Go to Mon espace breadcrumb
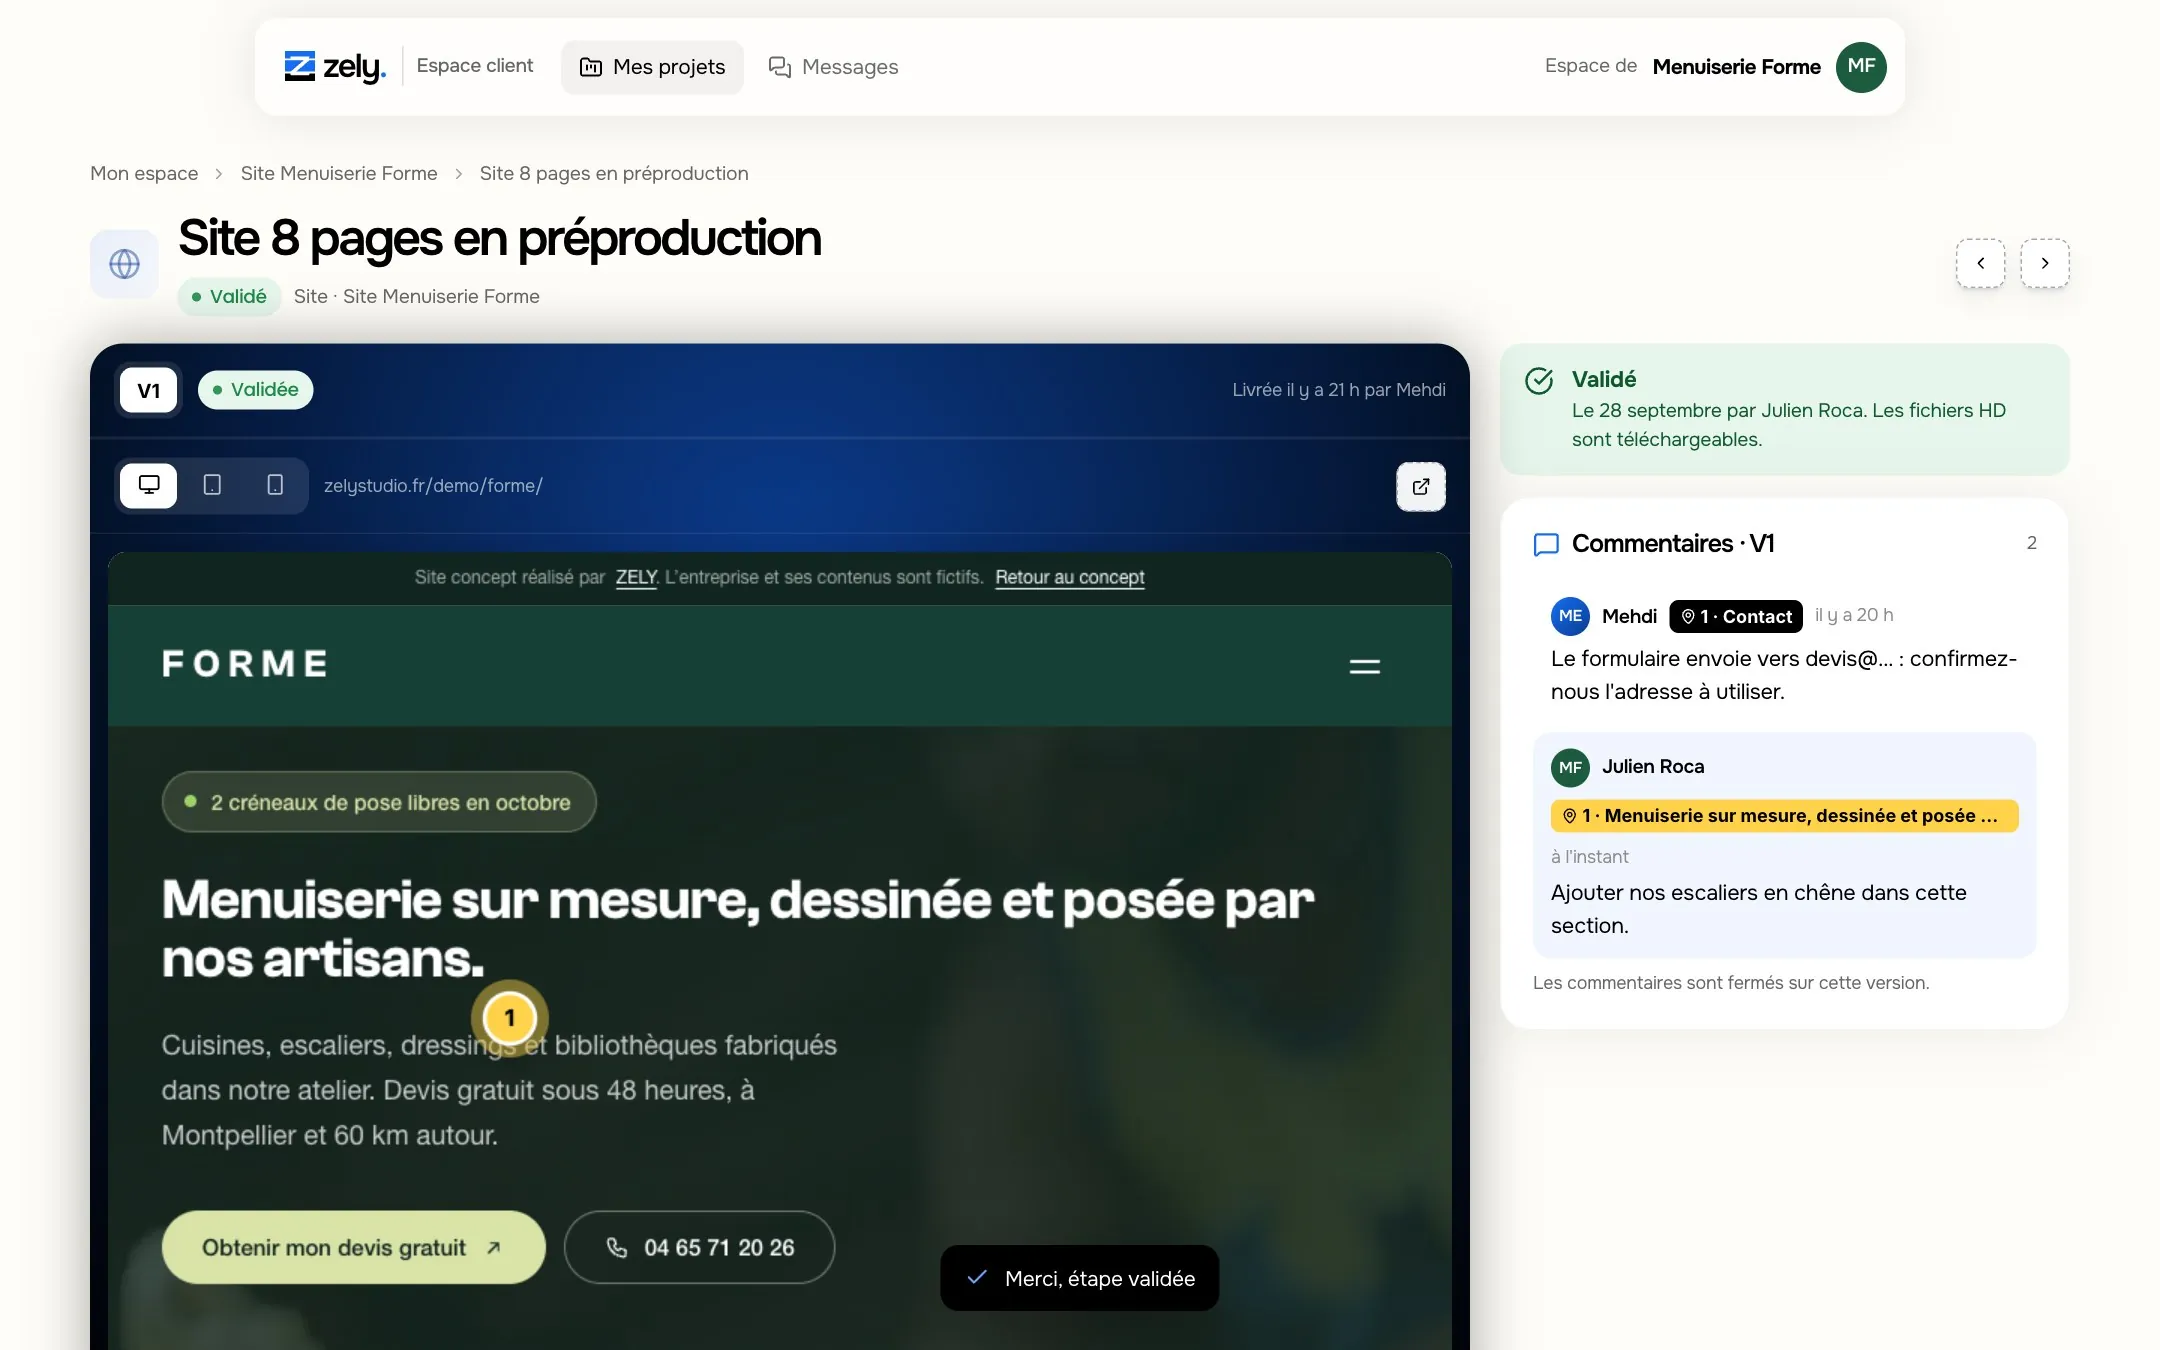 pyautogui.click(x=144, y=173)
